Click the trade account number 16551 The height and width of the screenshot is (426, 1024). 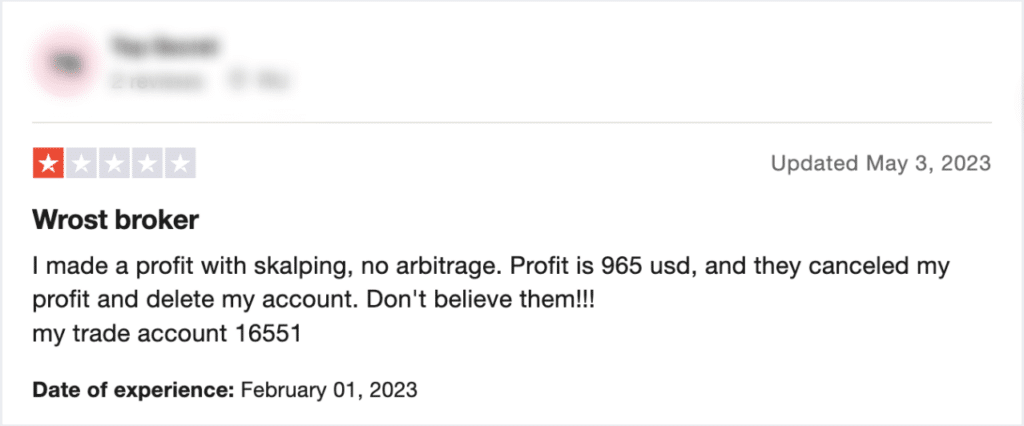coord(268,334)
